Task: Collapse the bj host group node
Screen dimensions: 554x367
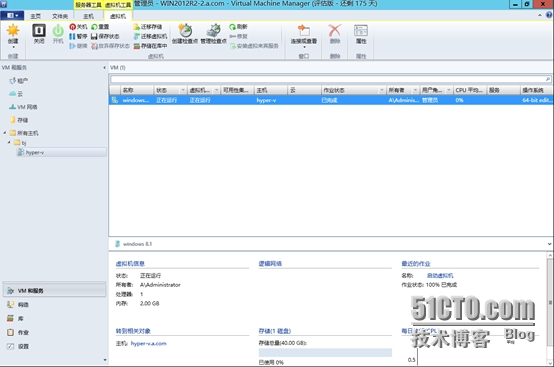Action: 9,142
